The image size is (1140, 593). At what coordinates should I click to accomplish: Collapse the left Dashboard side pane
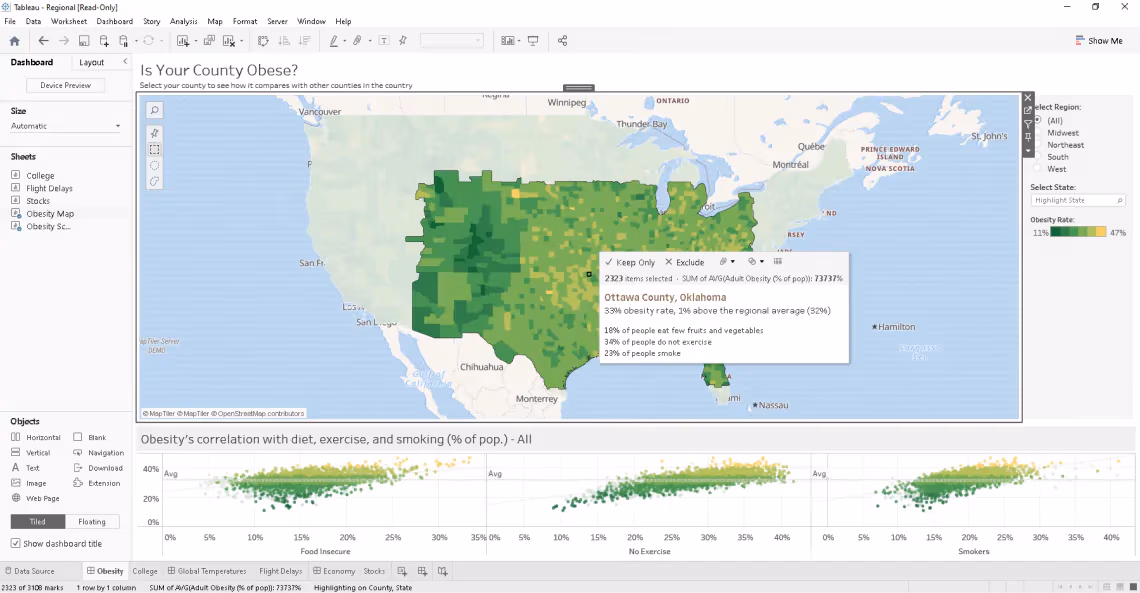125,62
